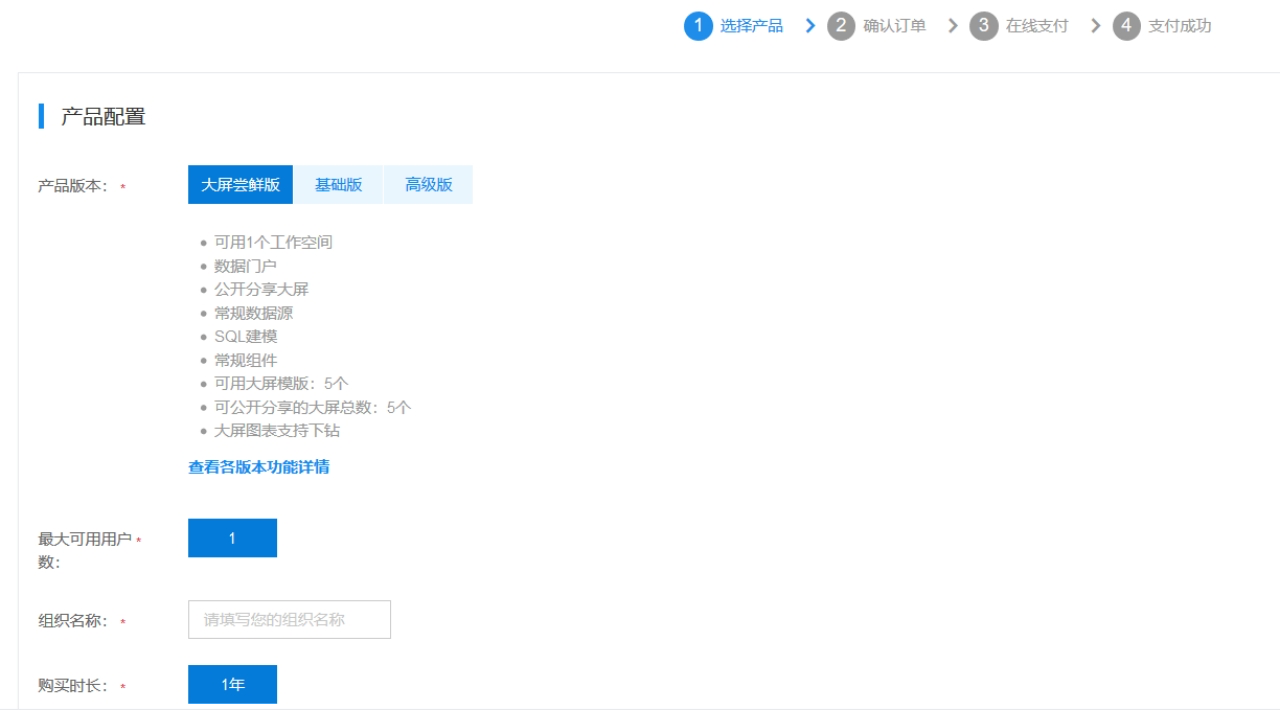Click the 常规数据源 feature text
1280x710 pixels.
253,313
